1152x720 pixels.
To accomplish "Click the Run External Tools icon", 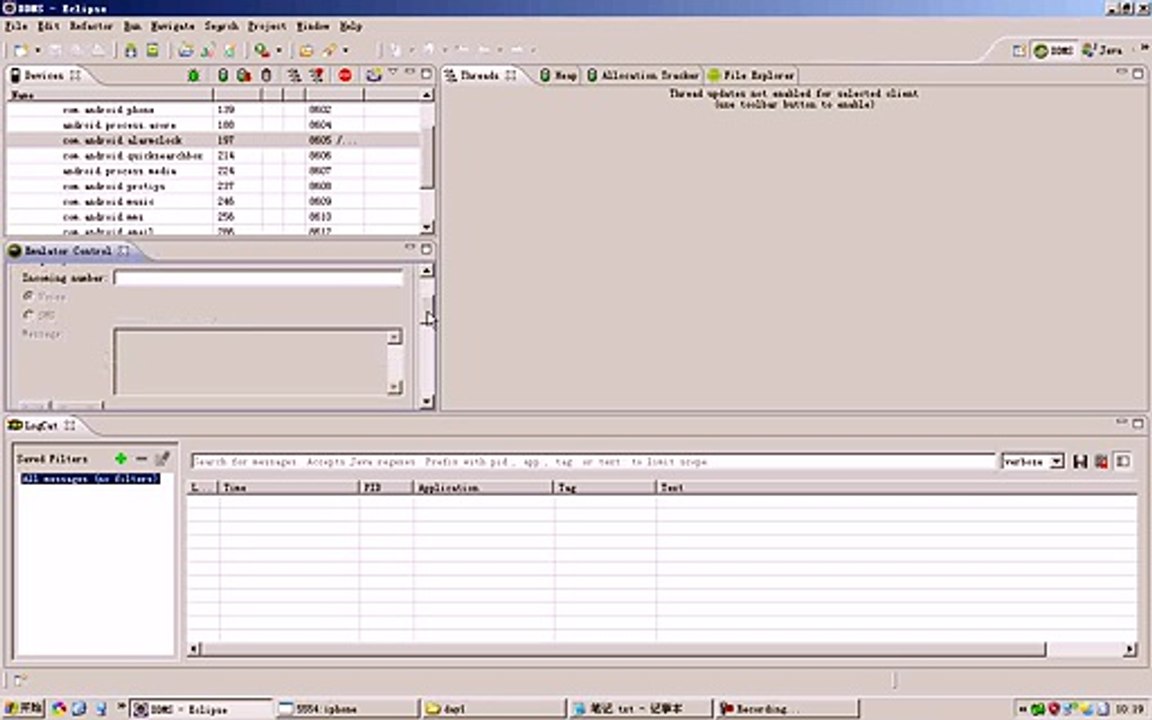I will pyautogui.click(x=262, y=51).
